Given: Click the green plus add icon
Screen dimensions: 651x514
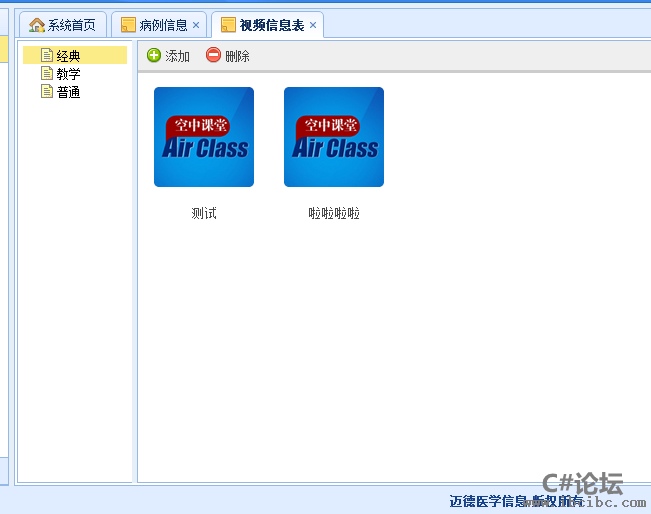Looking at the screenshot, I should 154,55.
